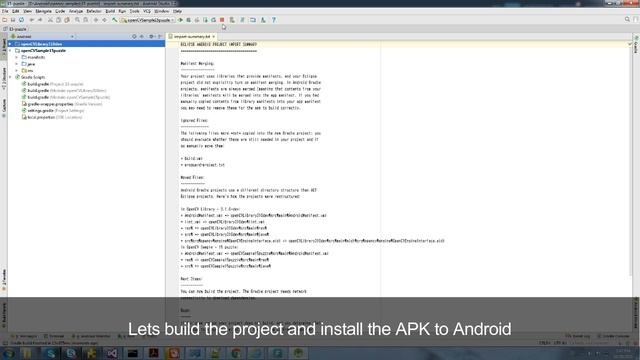
Task: Collapse the Gradle Scripts node
Action: (11, 77)
